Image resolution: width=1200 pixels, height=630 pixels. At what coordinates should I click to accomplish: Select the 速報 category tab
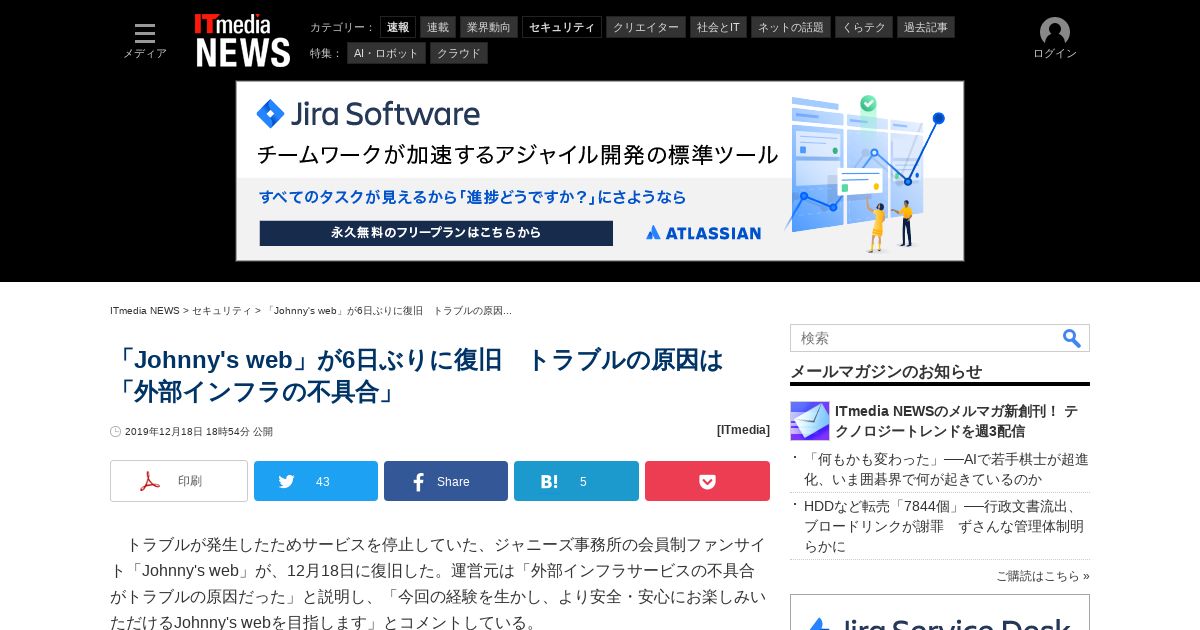[398, 27]
